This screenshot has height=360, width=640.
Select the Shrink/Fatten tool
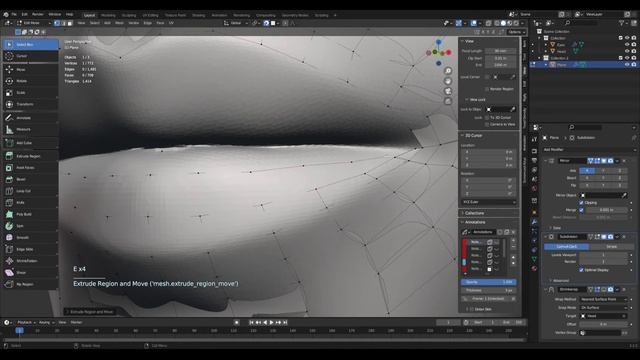(31, 261)
